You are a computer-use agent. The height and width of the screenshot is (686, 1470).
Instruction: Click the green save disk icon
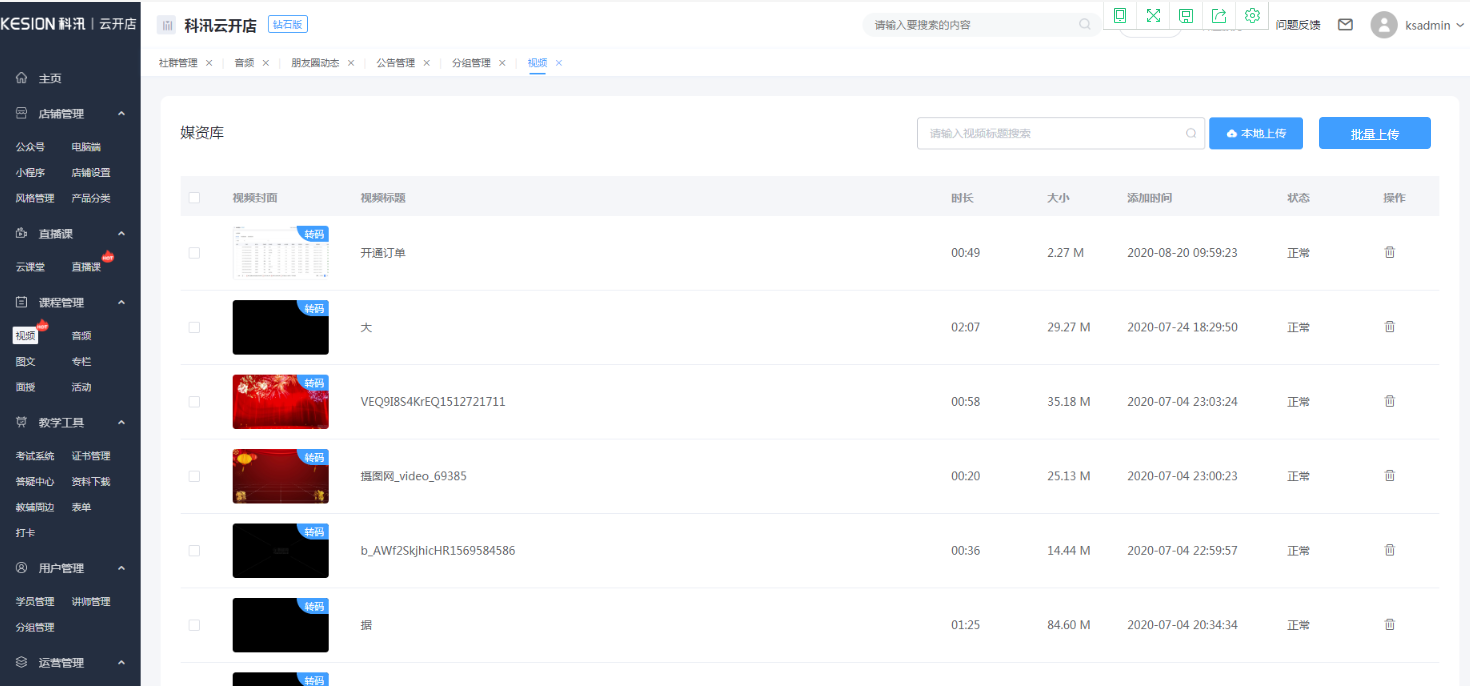pyautogui.click(x=1186, y=15)
